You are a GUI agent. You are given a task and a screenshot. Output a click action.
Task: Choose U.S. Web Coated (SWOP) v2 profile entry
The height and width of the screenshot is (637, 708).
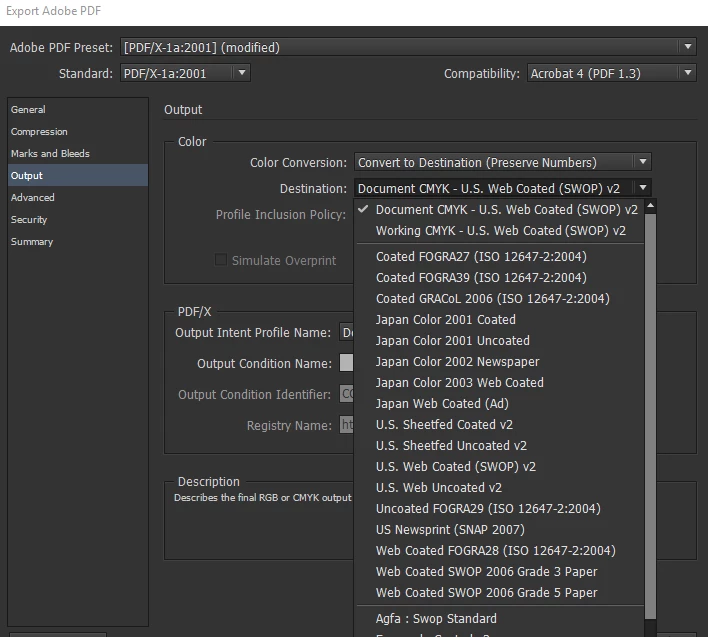pos(500,466)
